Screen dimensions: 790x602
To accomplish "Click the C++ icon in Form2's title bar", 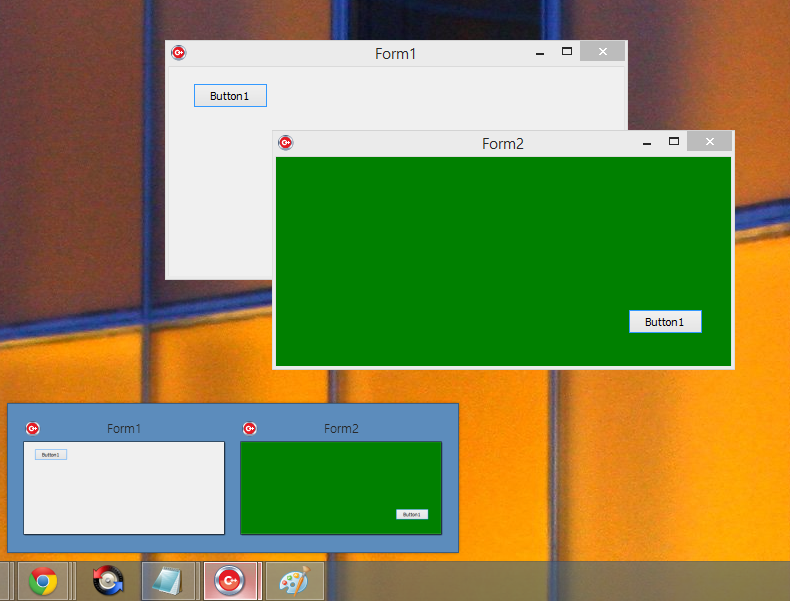I will click(x=285, y=143).
